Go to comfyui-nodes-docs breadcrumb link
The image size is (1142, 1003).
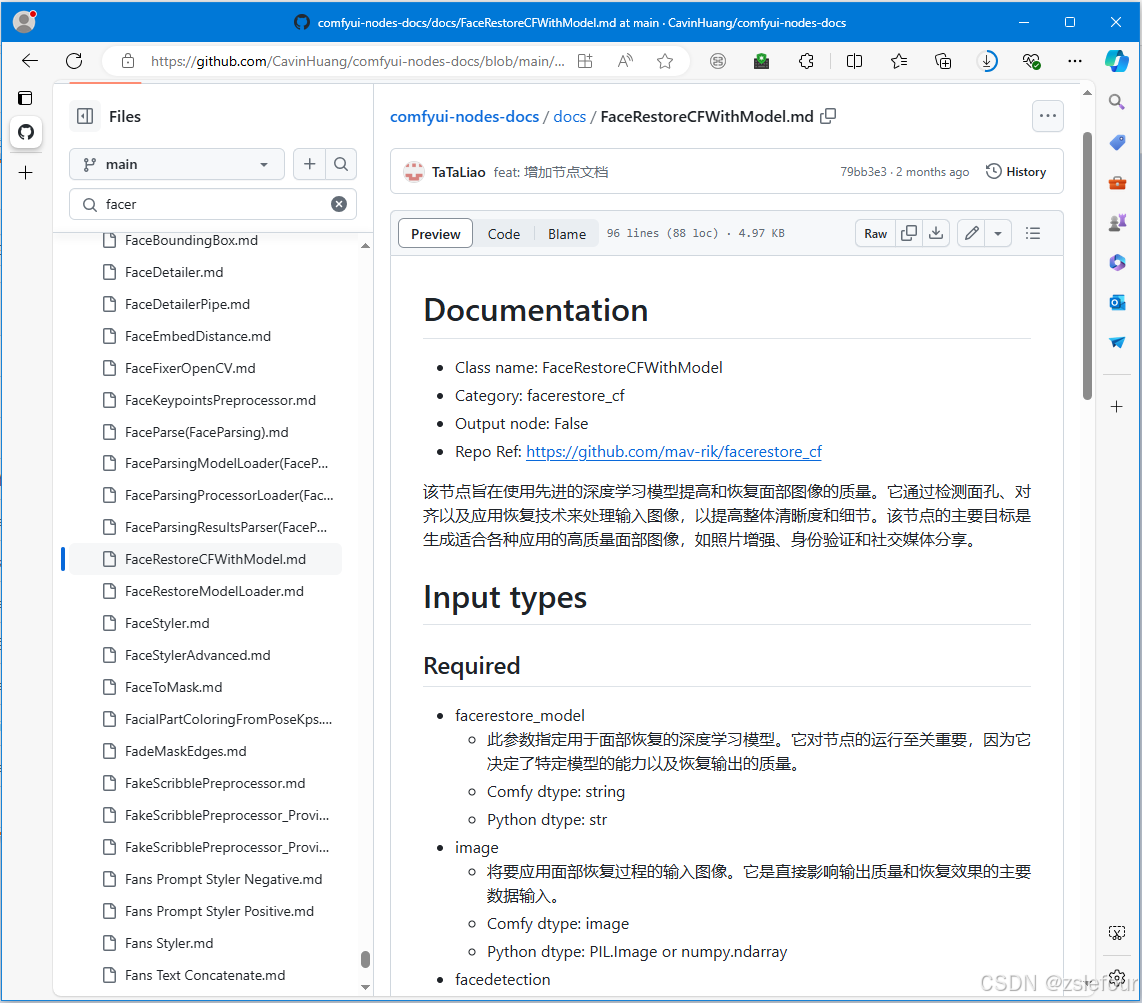[464, 117]
